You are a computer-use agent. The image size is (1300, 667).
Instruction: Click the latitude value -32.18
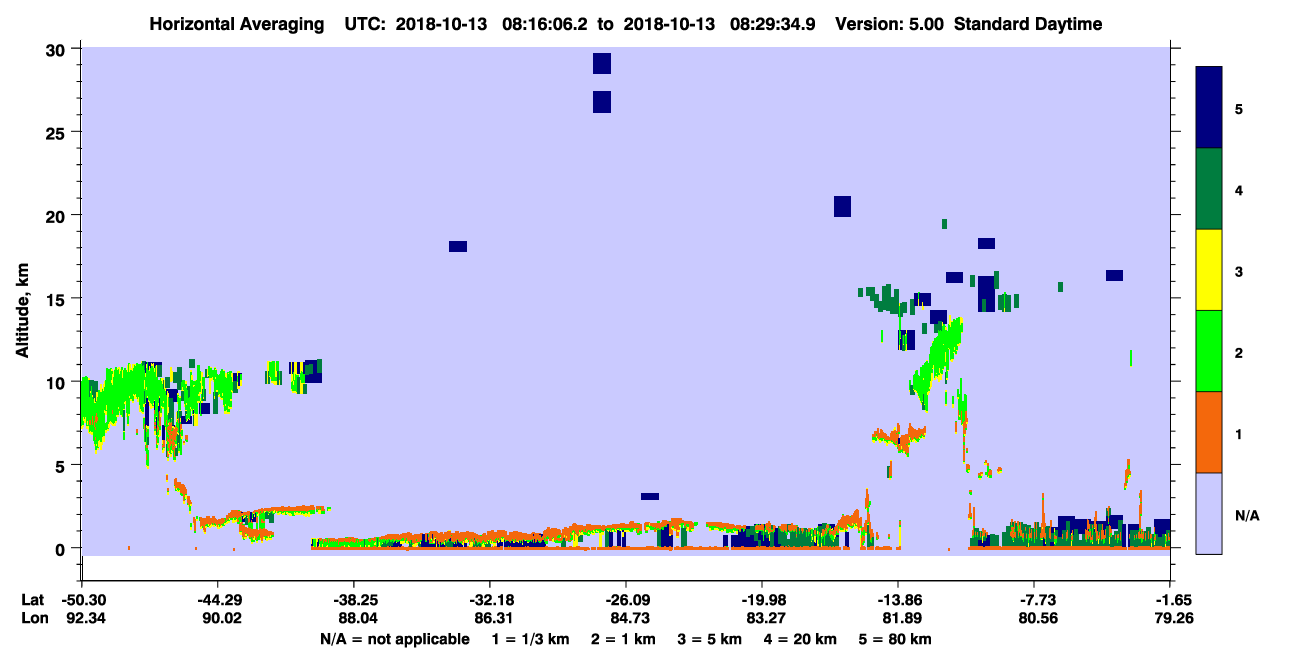[490, 600]
